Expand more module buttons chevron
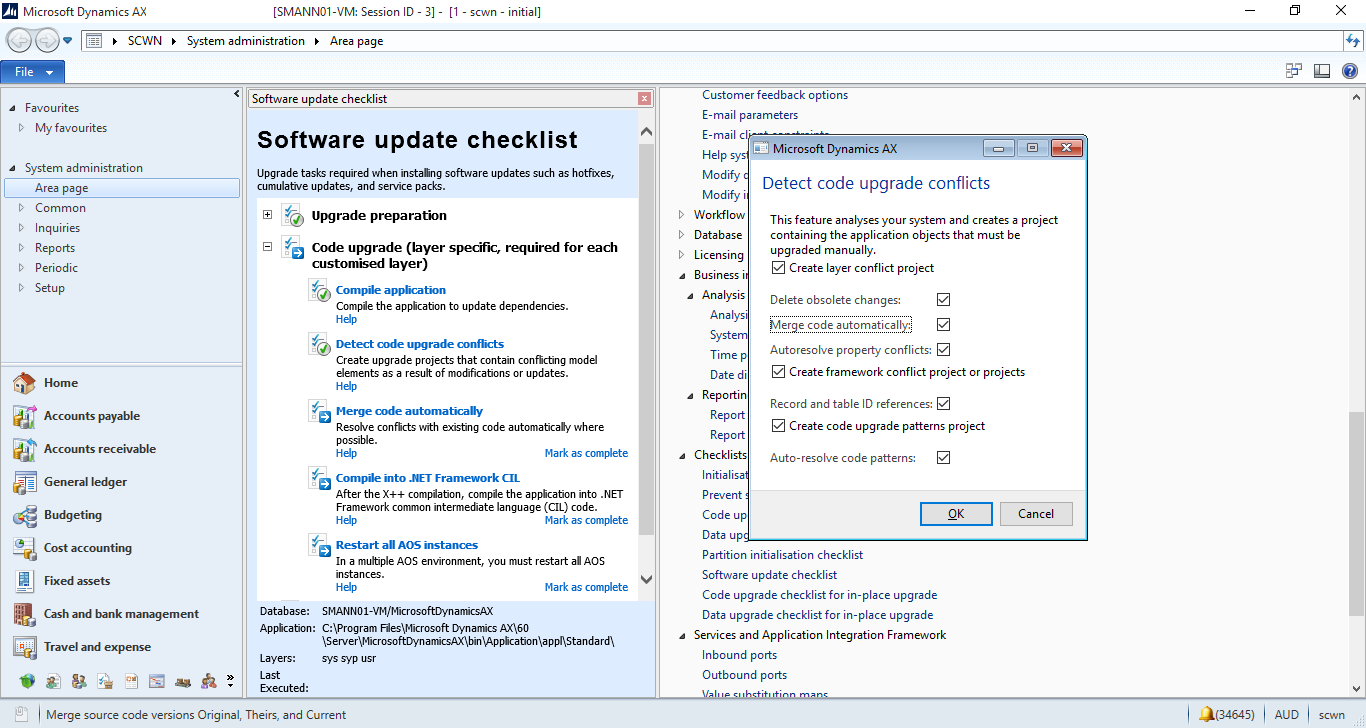Screen dimensions: 1366x728 [x=230, y=681]
